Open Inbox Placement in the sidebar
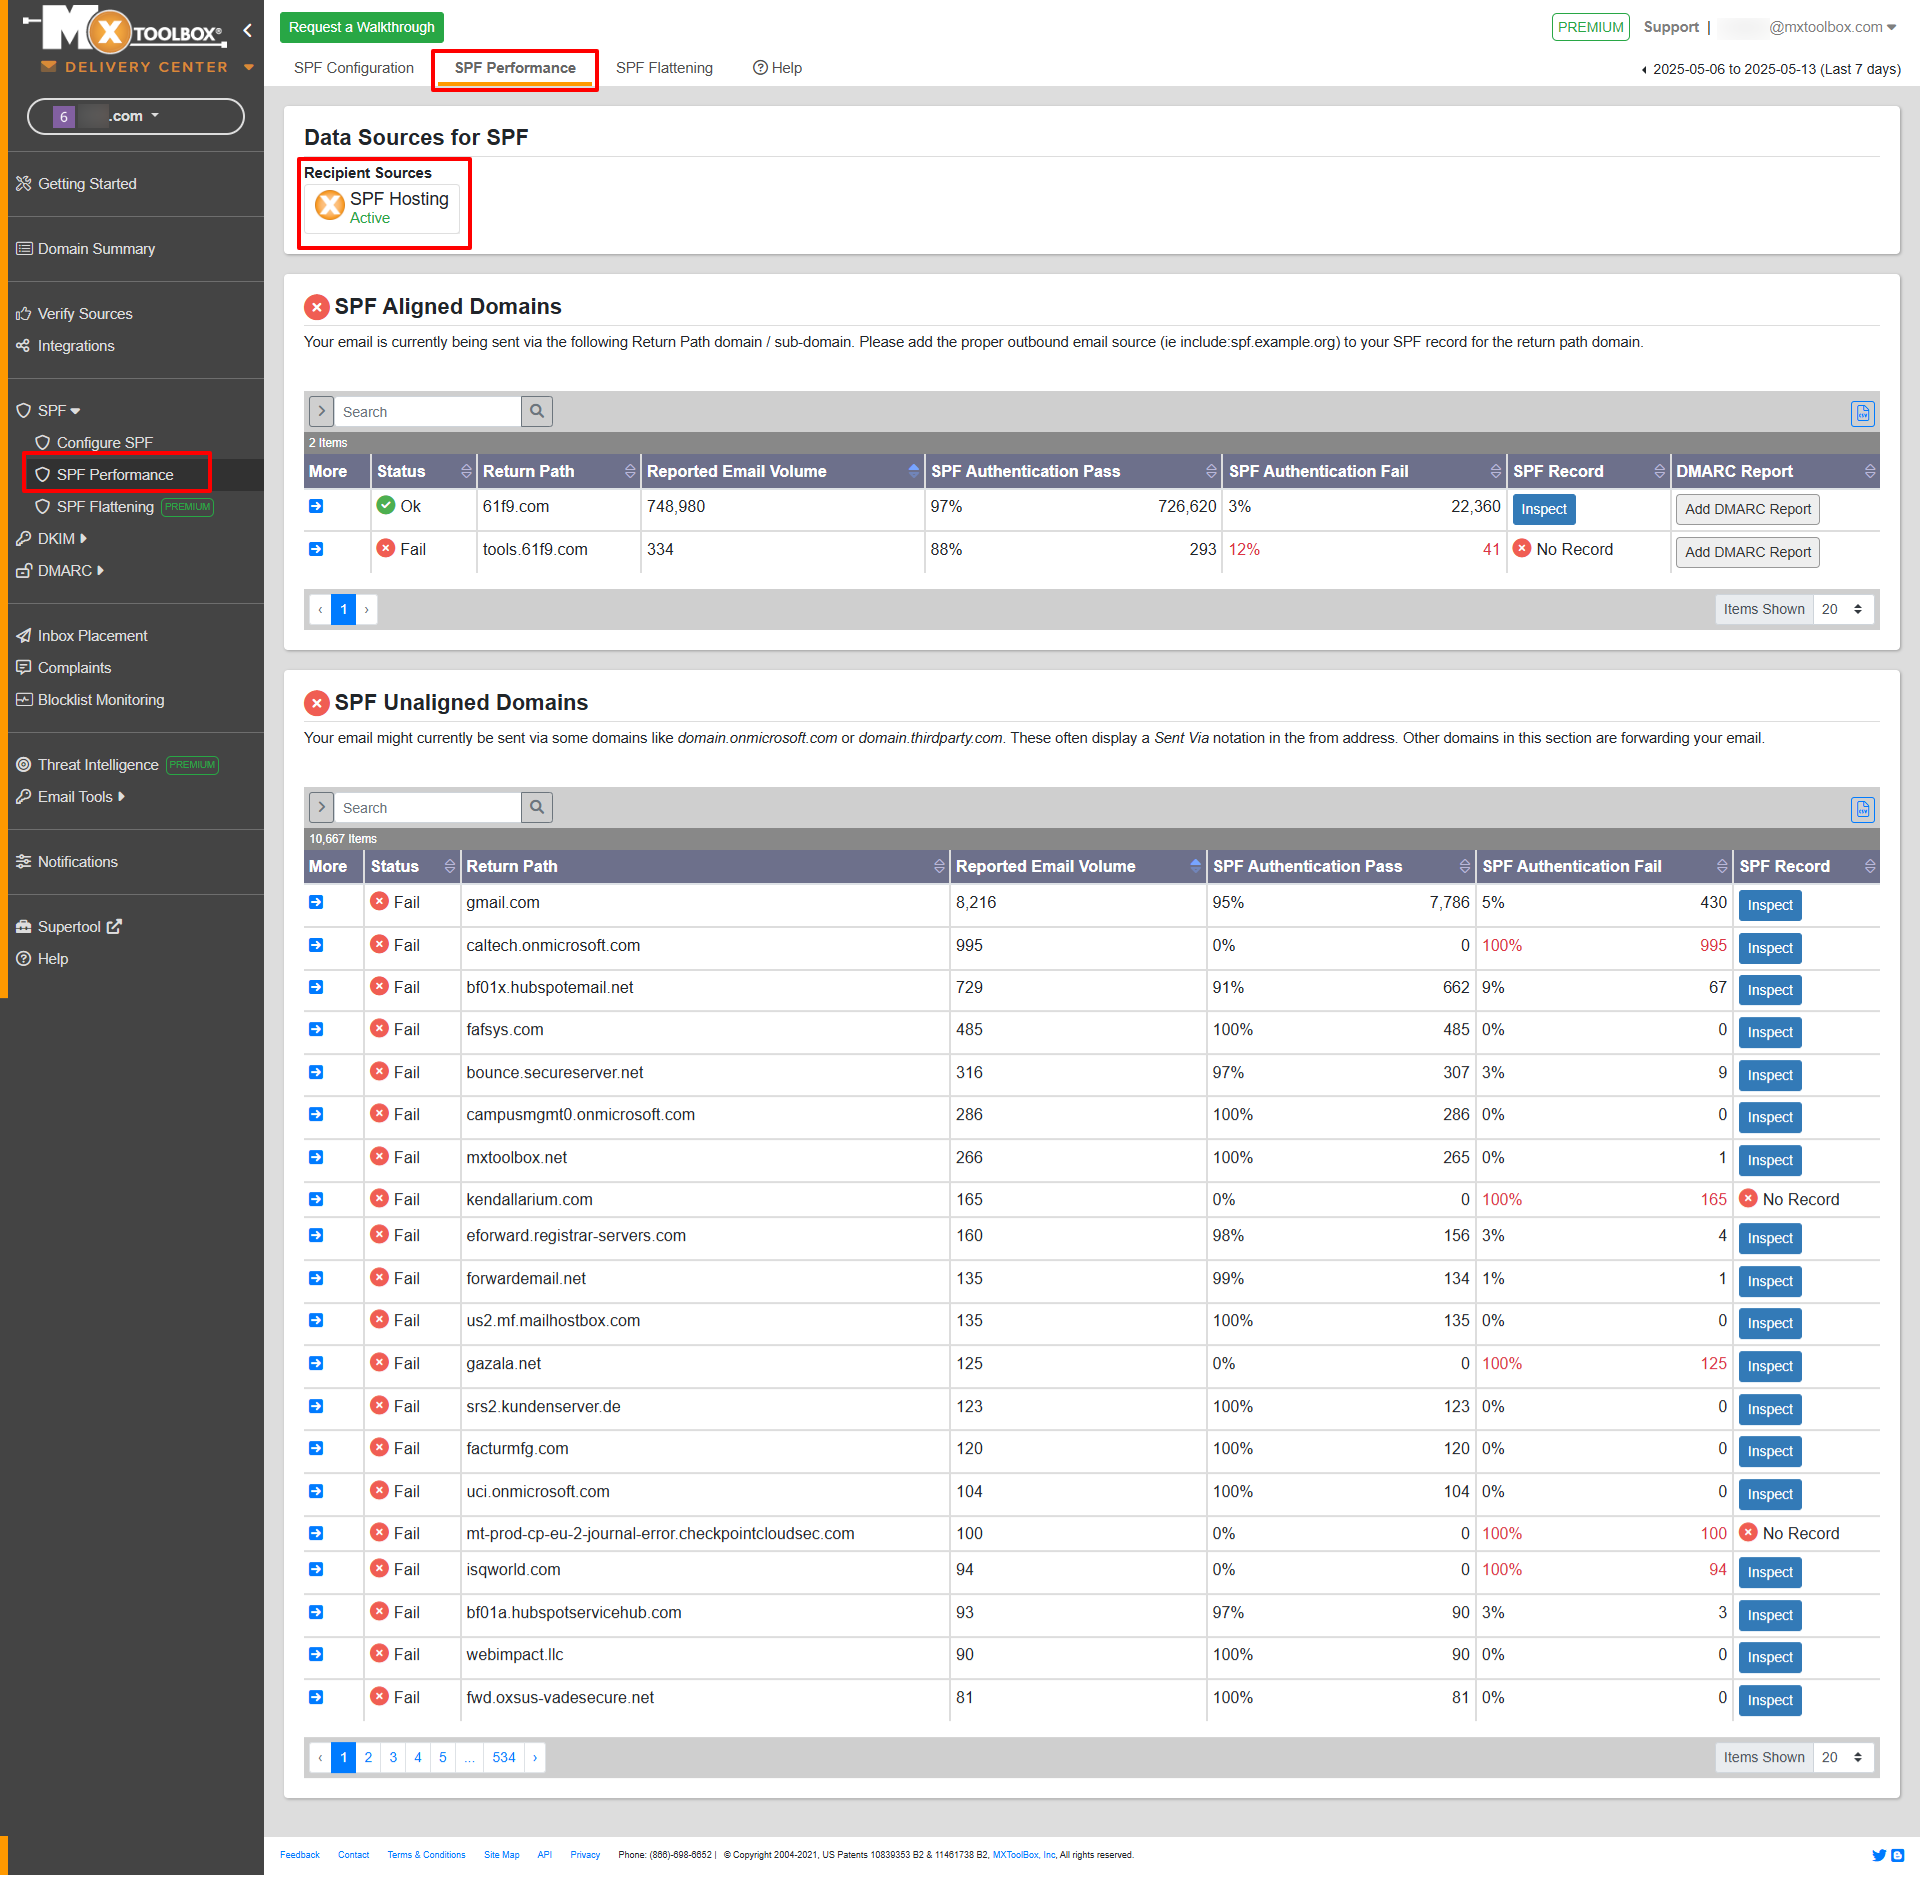The image size is (1920, 1877). (92, 635)
